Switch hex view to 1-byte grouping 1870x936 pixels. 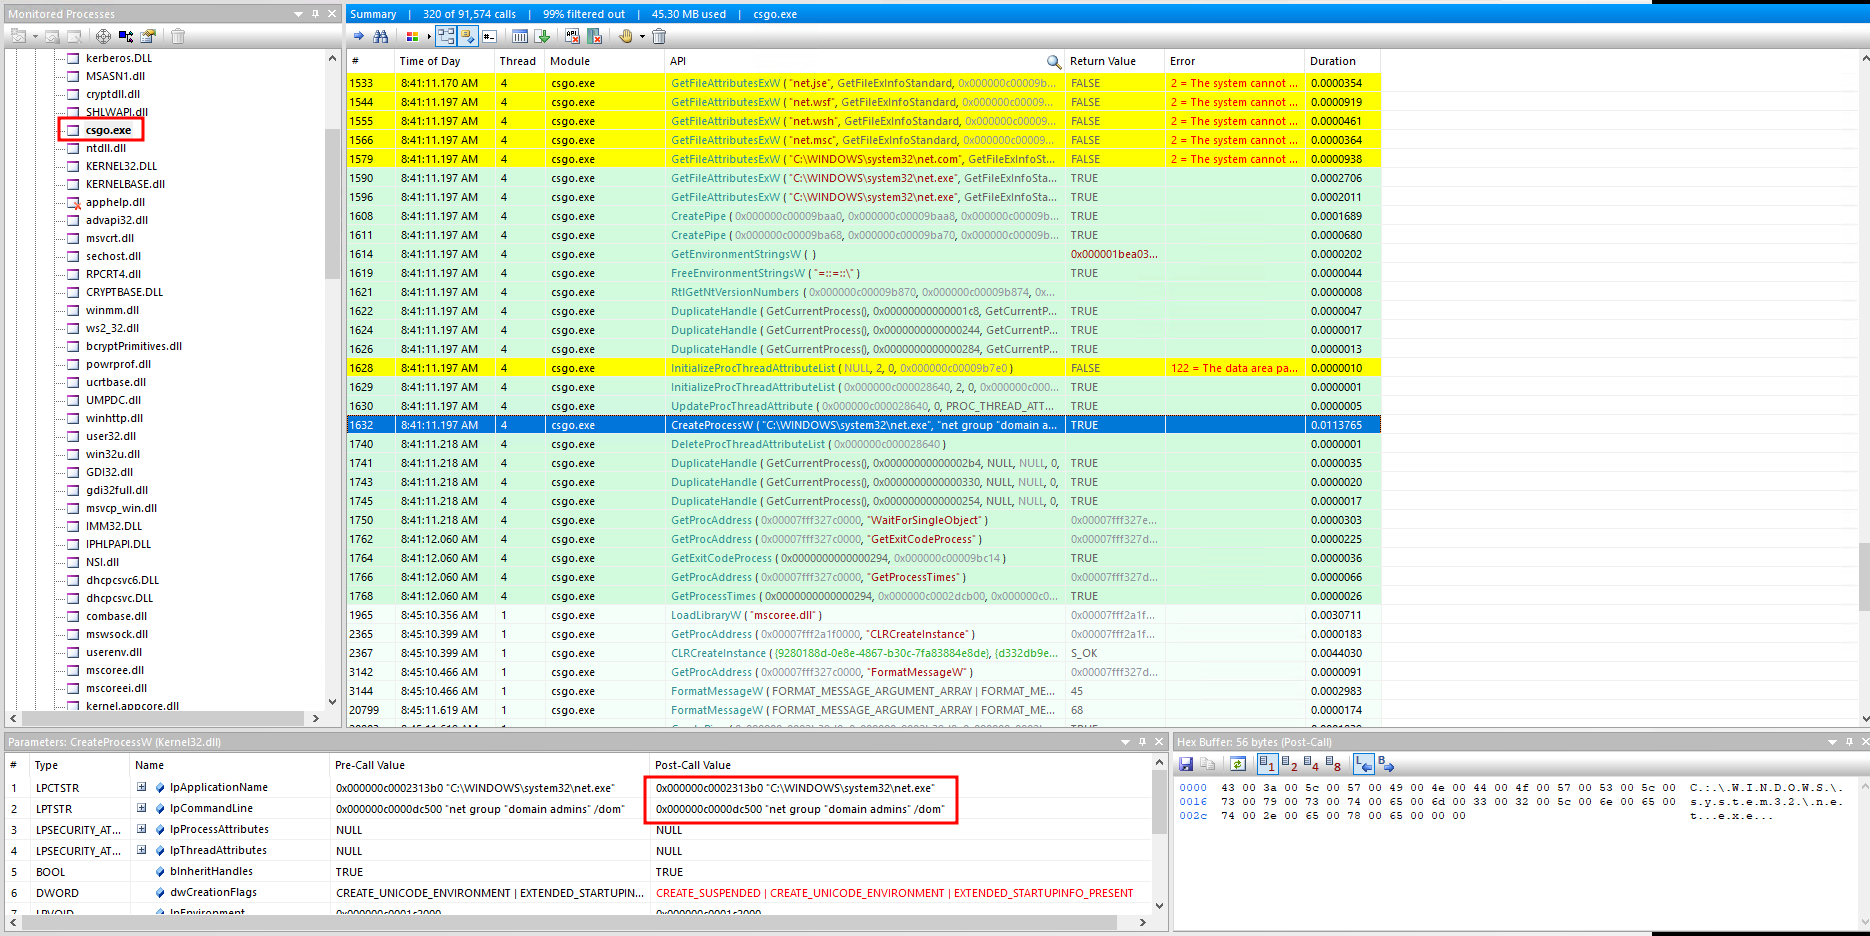coord(1268,764)
